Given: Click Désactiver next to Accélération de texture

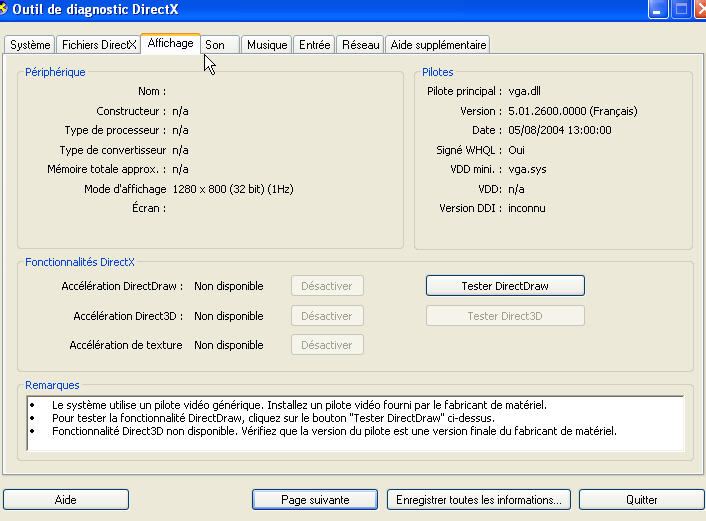Looking at the screenshot, I should pos(327,345).
